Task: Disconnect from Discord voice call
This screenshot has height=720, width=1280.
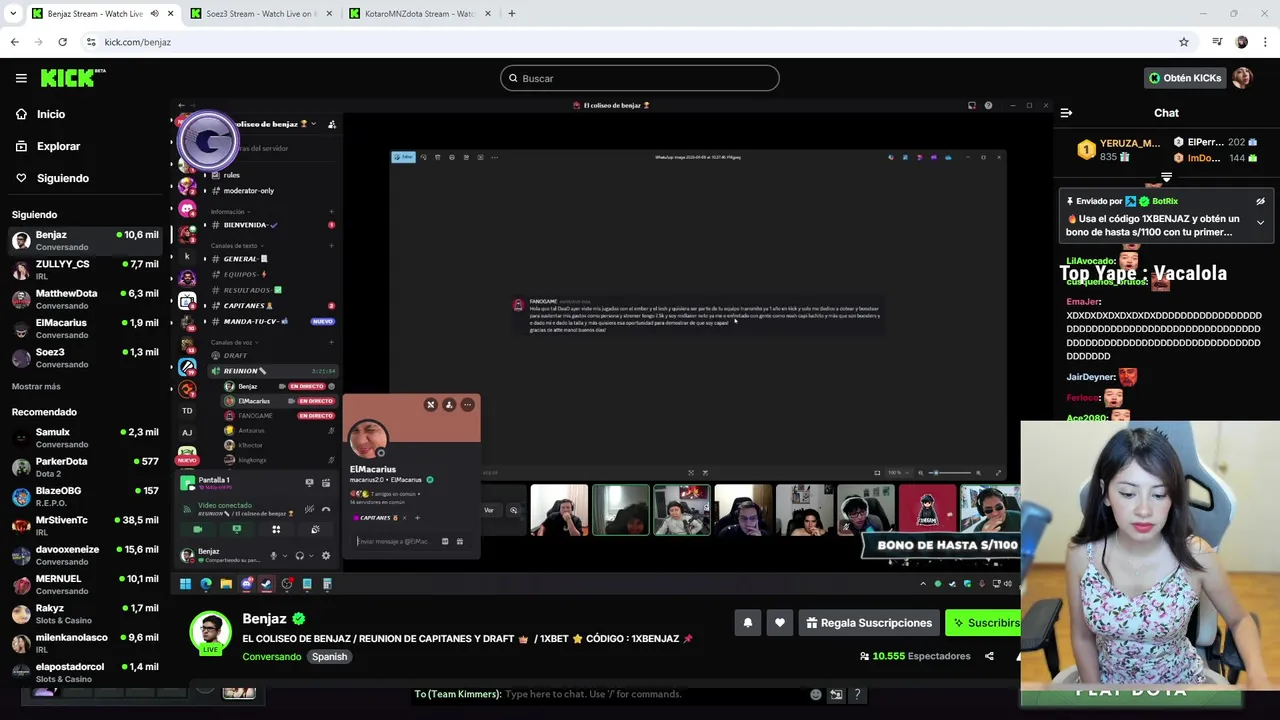Action: [x=326, y=509]
